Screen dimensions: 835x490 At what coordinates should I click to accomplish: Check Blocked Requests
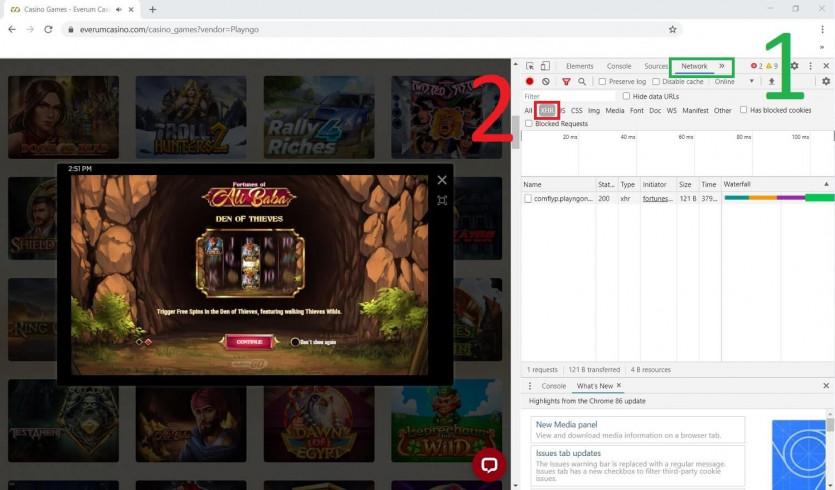tap(529, 124)
